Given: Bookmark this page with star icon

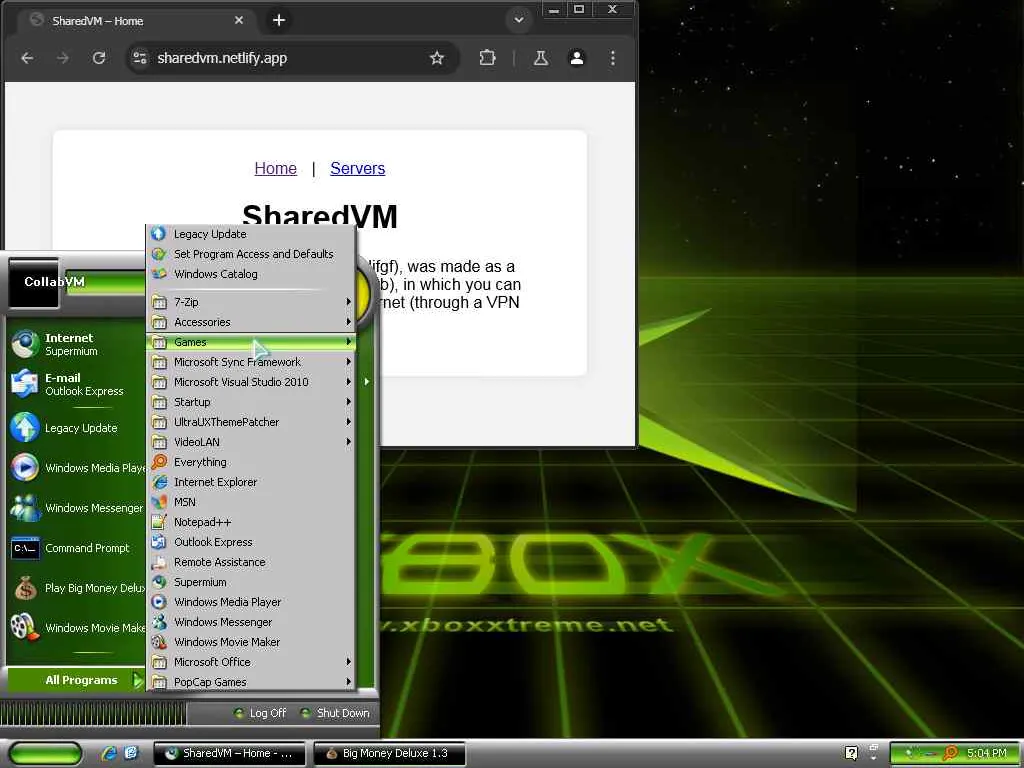Looking at the screenshot, I should click(x=437, y=58).
